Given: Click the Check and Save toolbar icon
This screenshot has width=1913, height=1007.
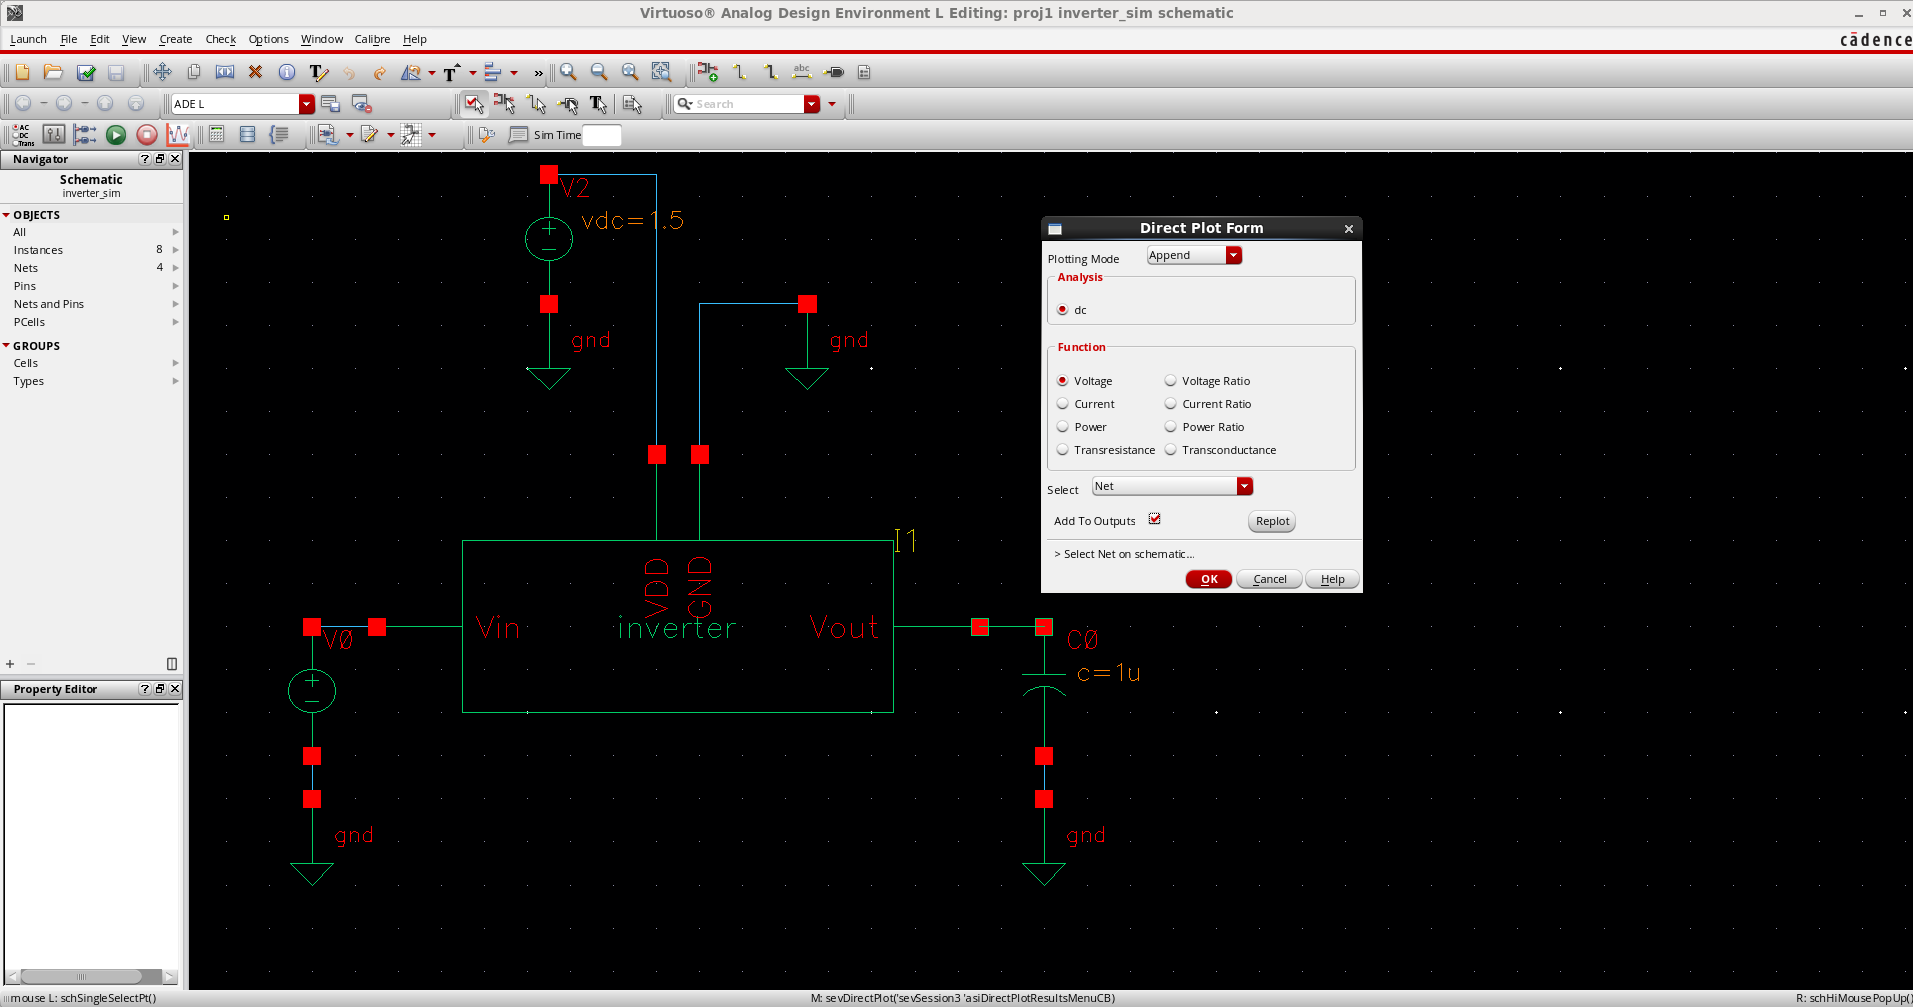Looking at the screenshot, I should pyautogui.click(x=86, y=72).
